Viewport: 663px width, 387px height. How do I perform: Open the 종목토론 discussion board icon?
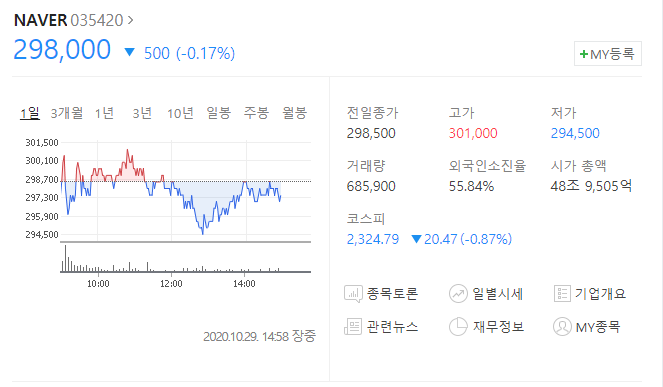pyautogui.click(x=353, y=294)
